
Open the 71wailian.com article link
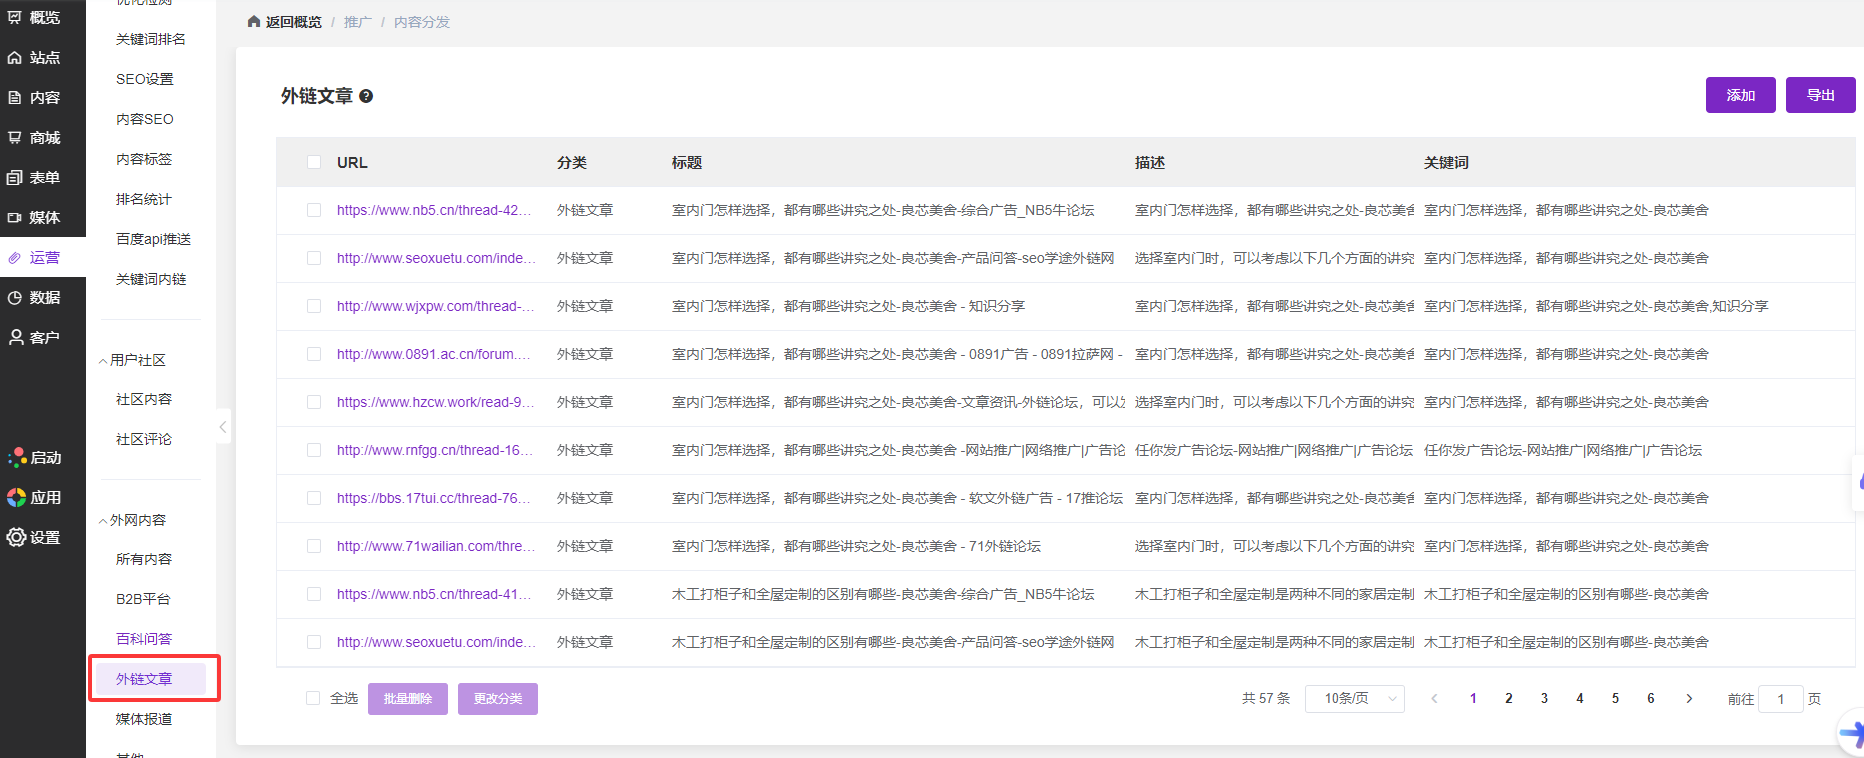(x=435, y=546)
